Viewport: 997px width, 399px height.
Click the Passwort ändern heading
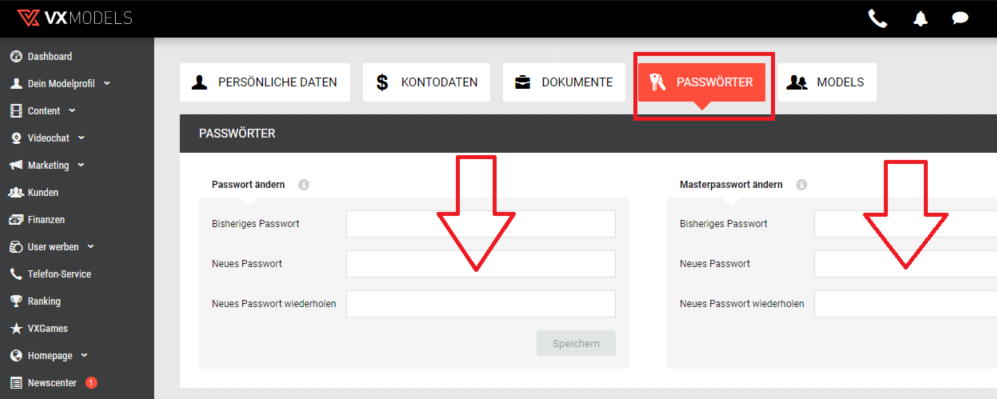pos(248,185)
